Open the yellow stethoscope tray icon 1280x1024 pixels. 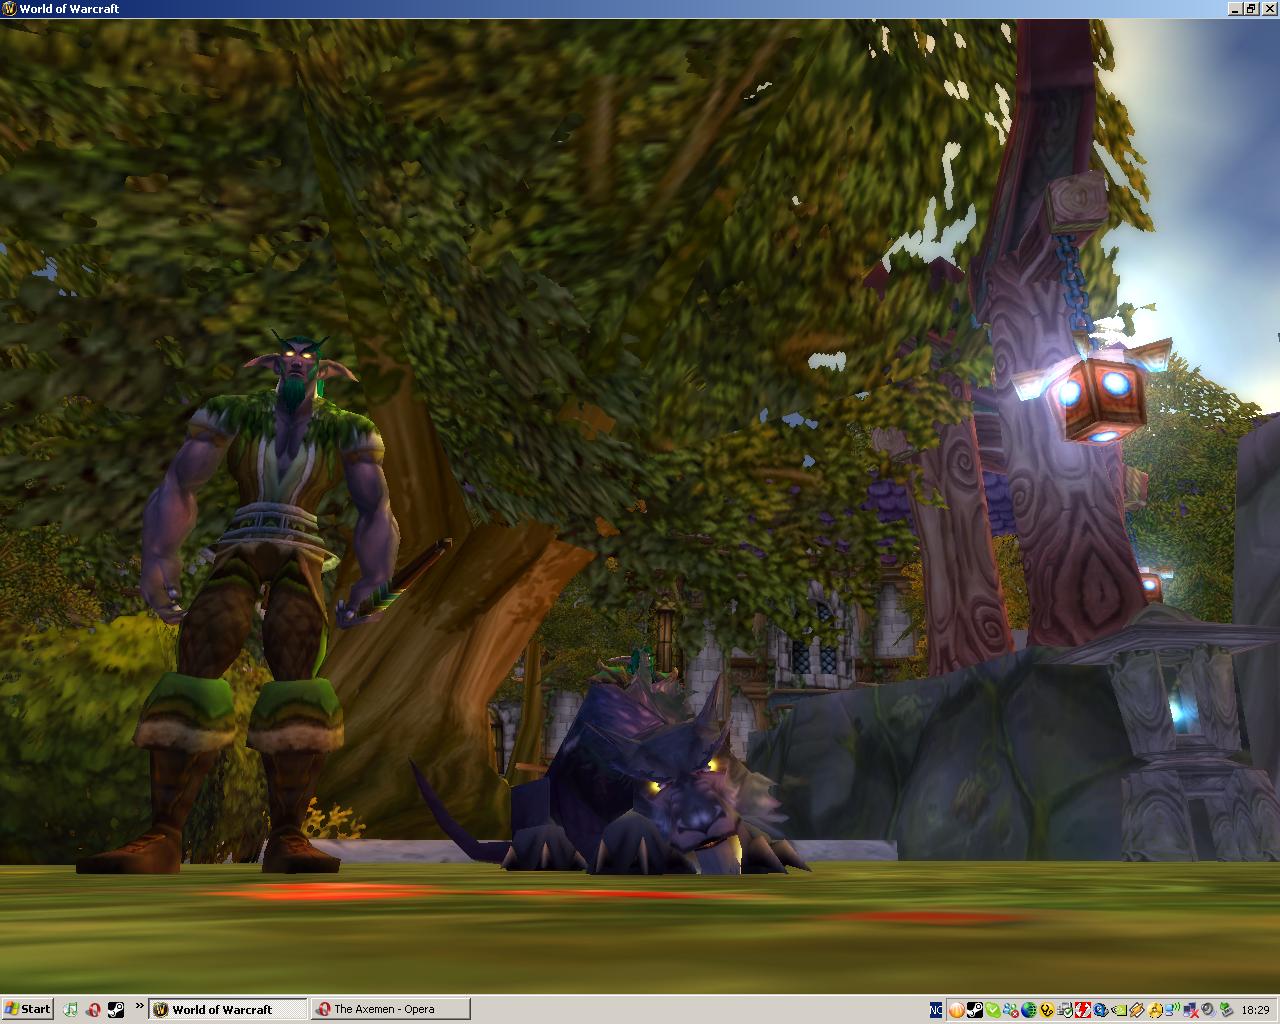tap(1047, 1010)
